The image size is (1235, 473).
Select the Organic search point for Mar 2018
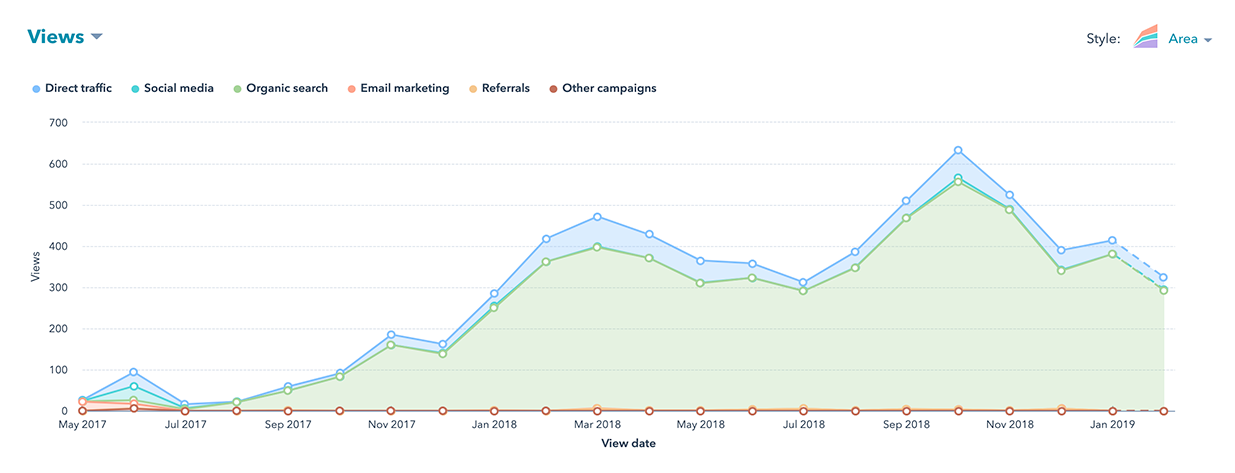point(597,246)
